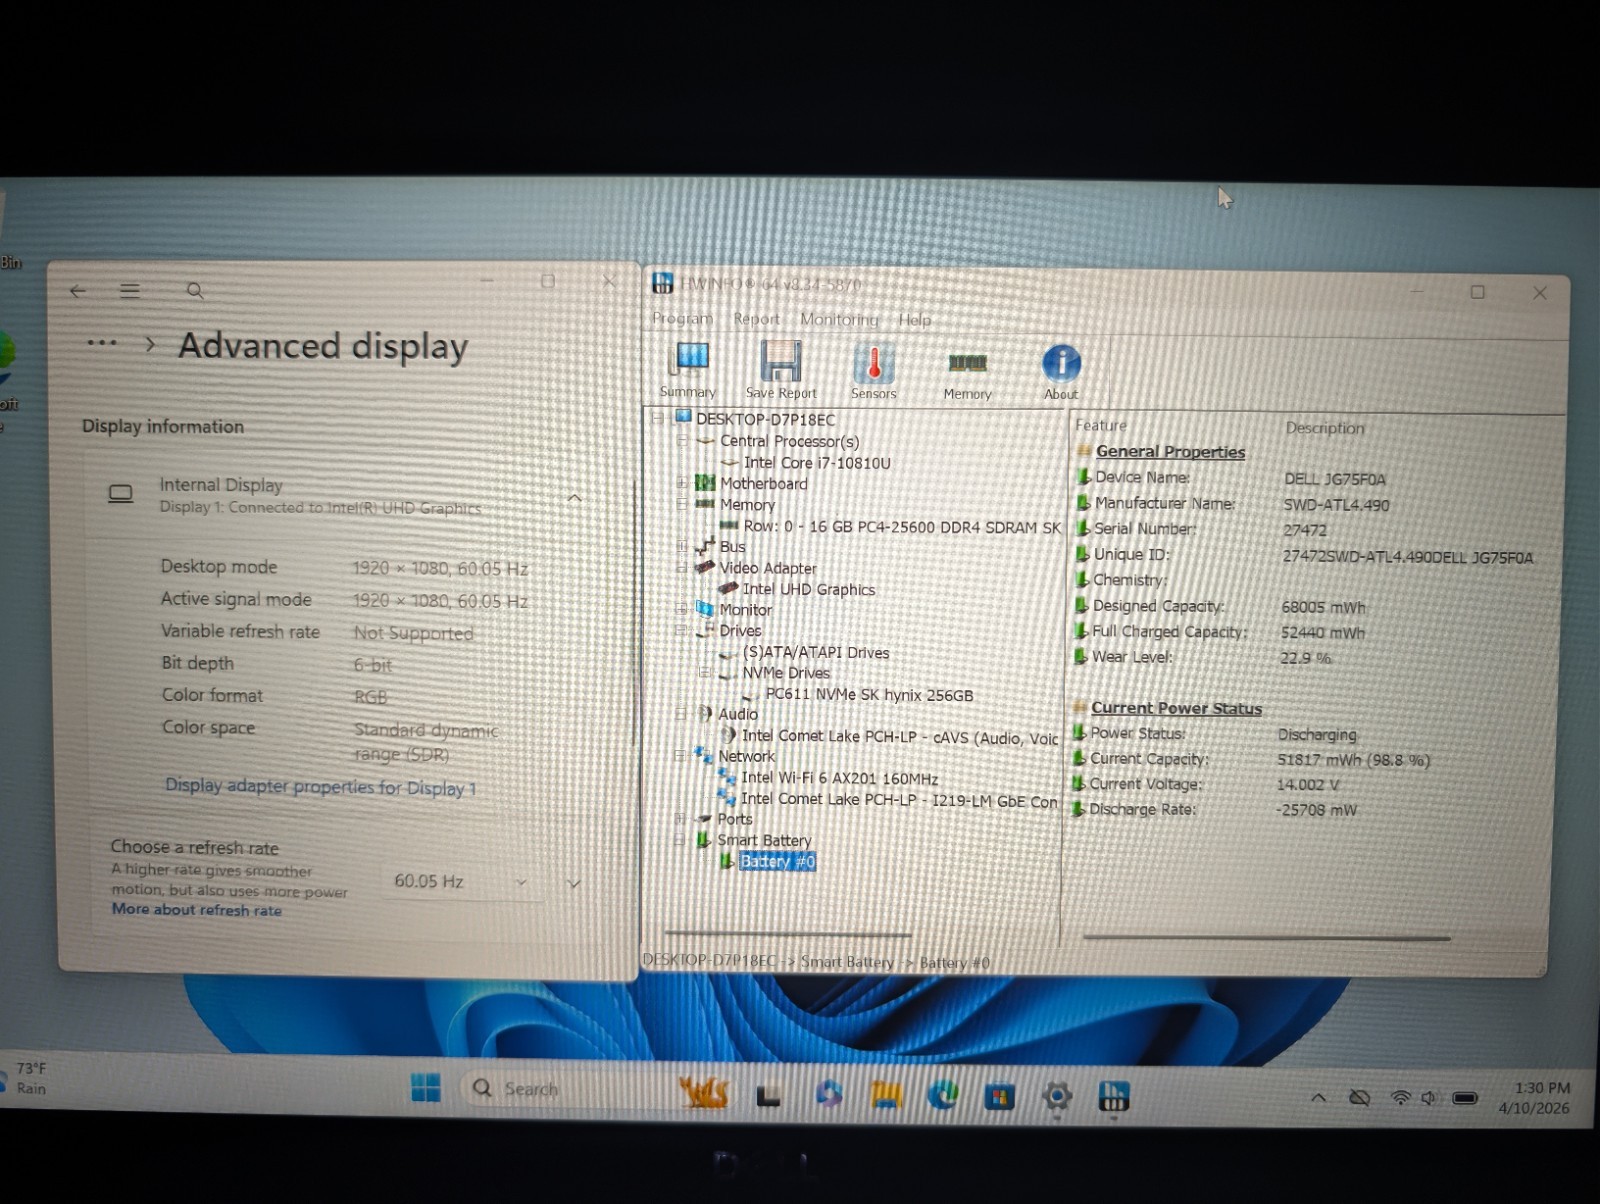Image resolution: width=1600 pixels, height=1204 pixels.
Task: Open the Report menu in HWiNFO
Action: (x=756, y=319)
